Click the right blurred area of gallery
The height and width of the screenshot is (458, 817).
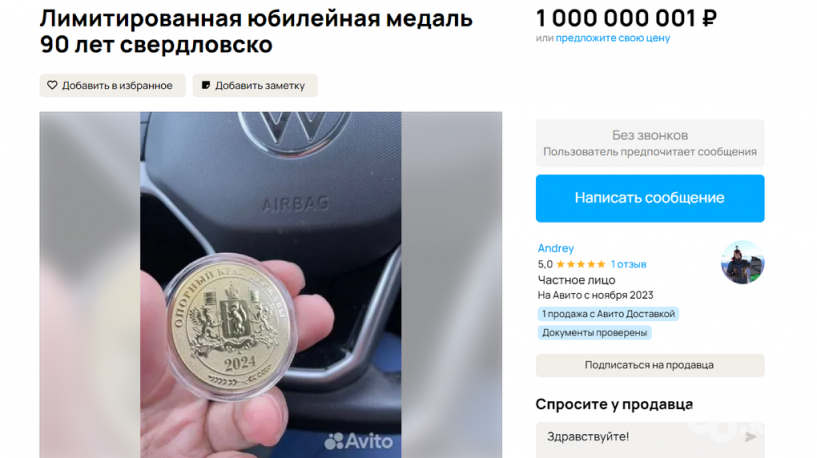point(451,285)
